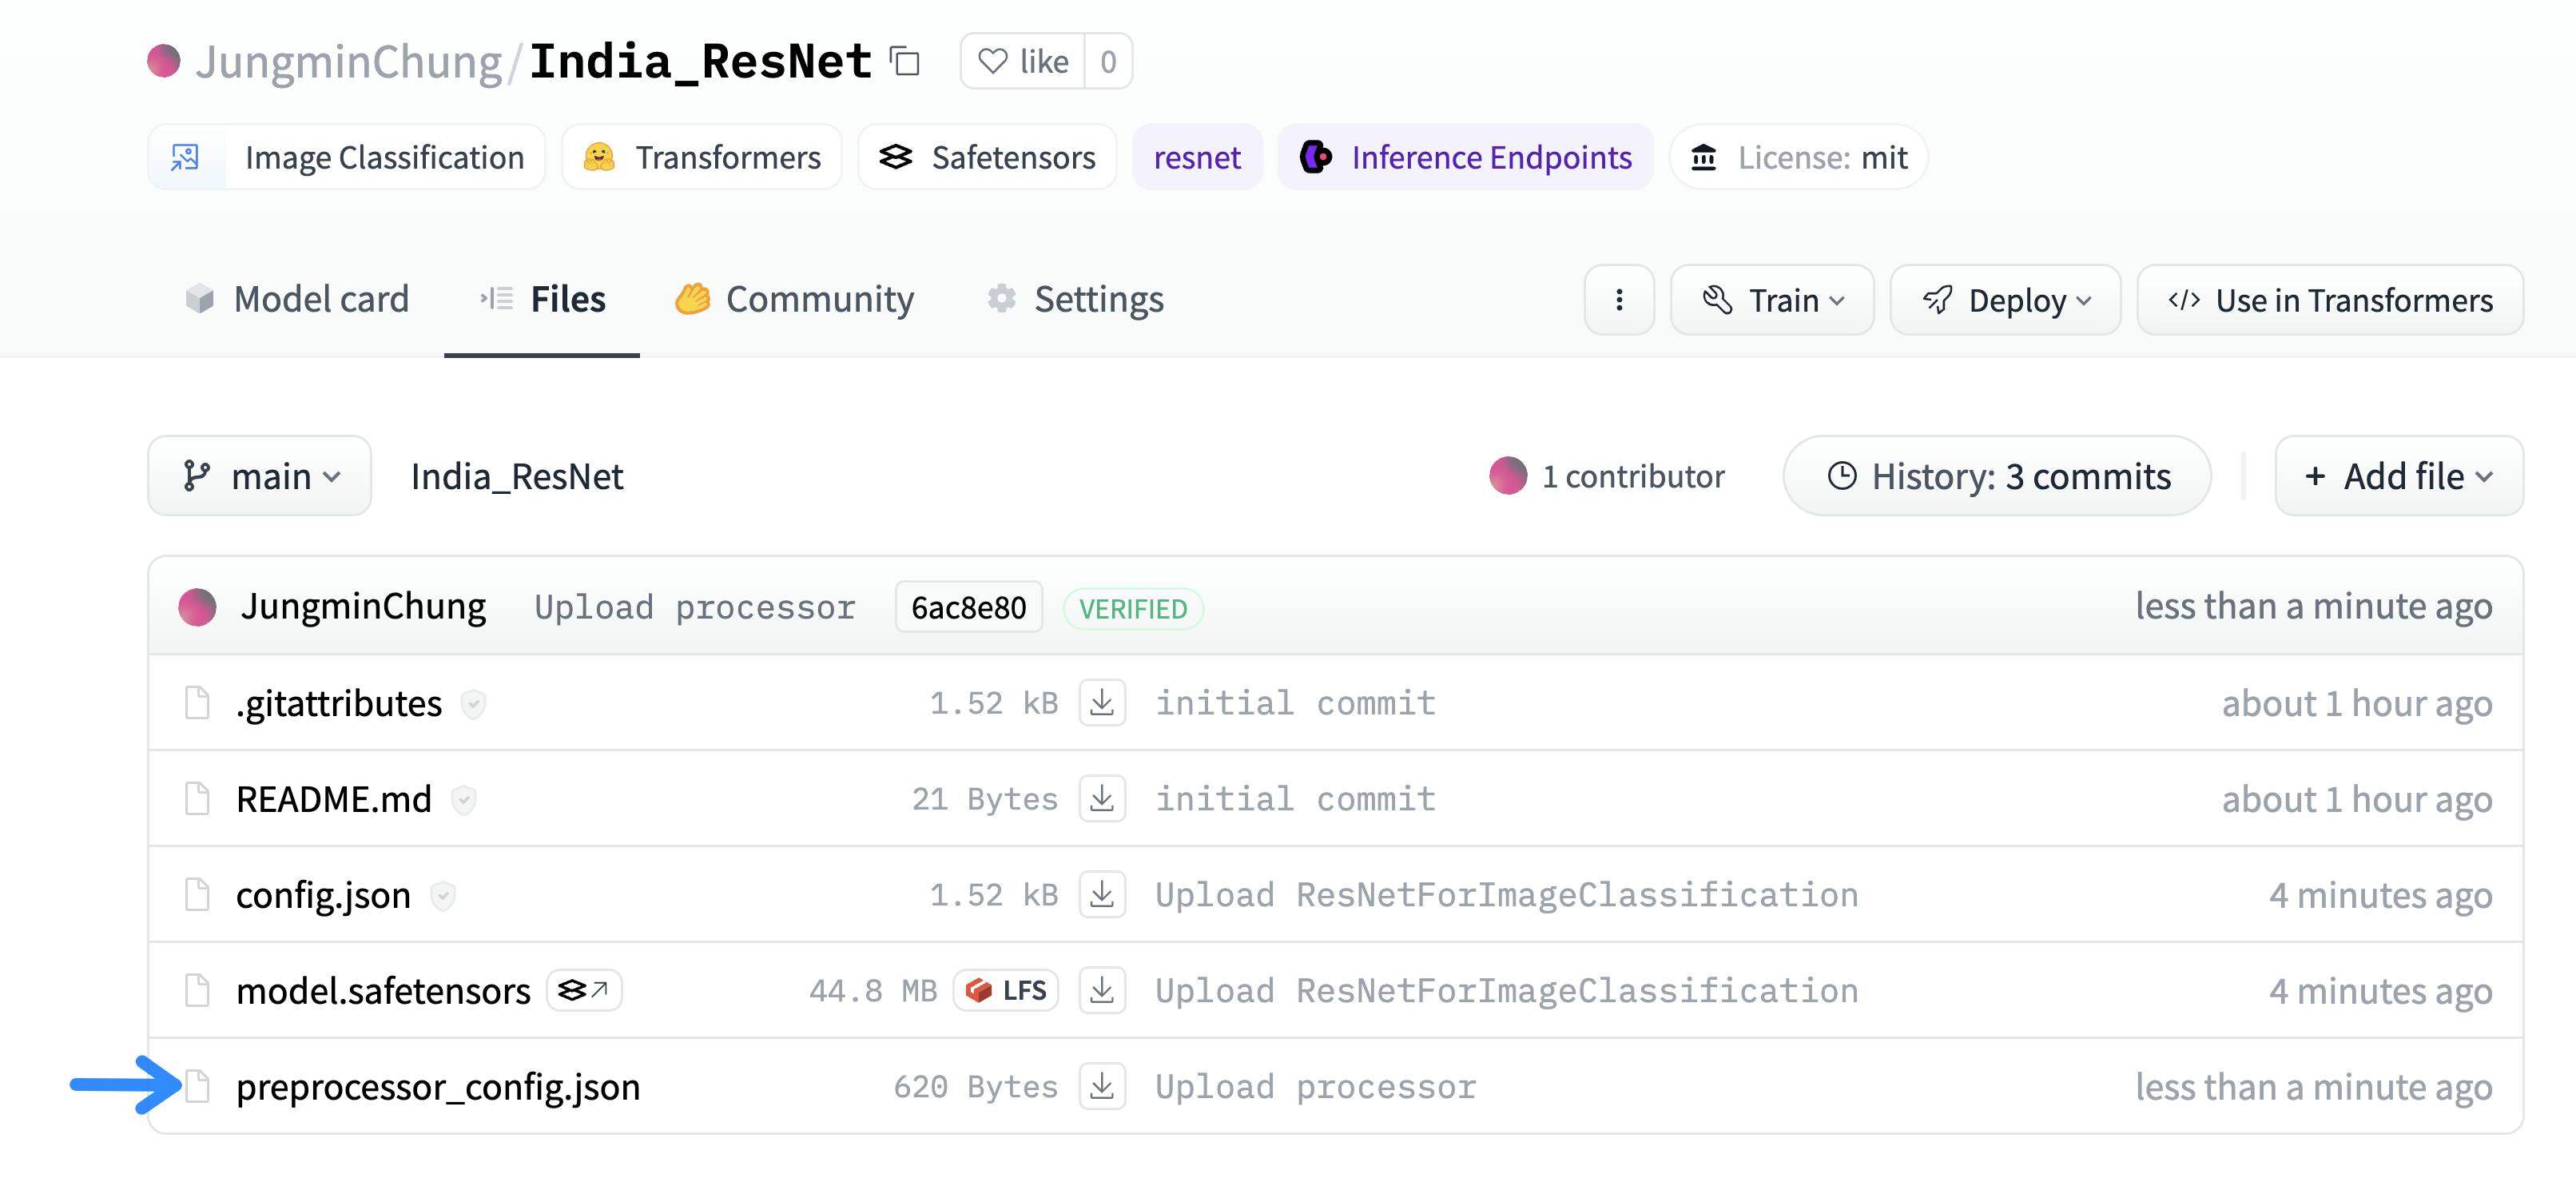Open JungminChung profile link in title
The image size is (2576, 1178).
(x=348, y=62)
